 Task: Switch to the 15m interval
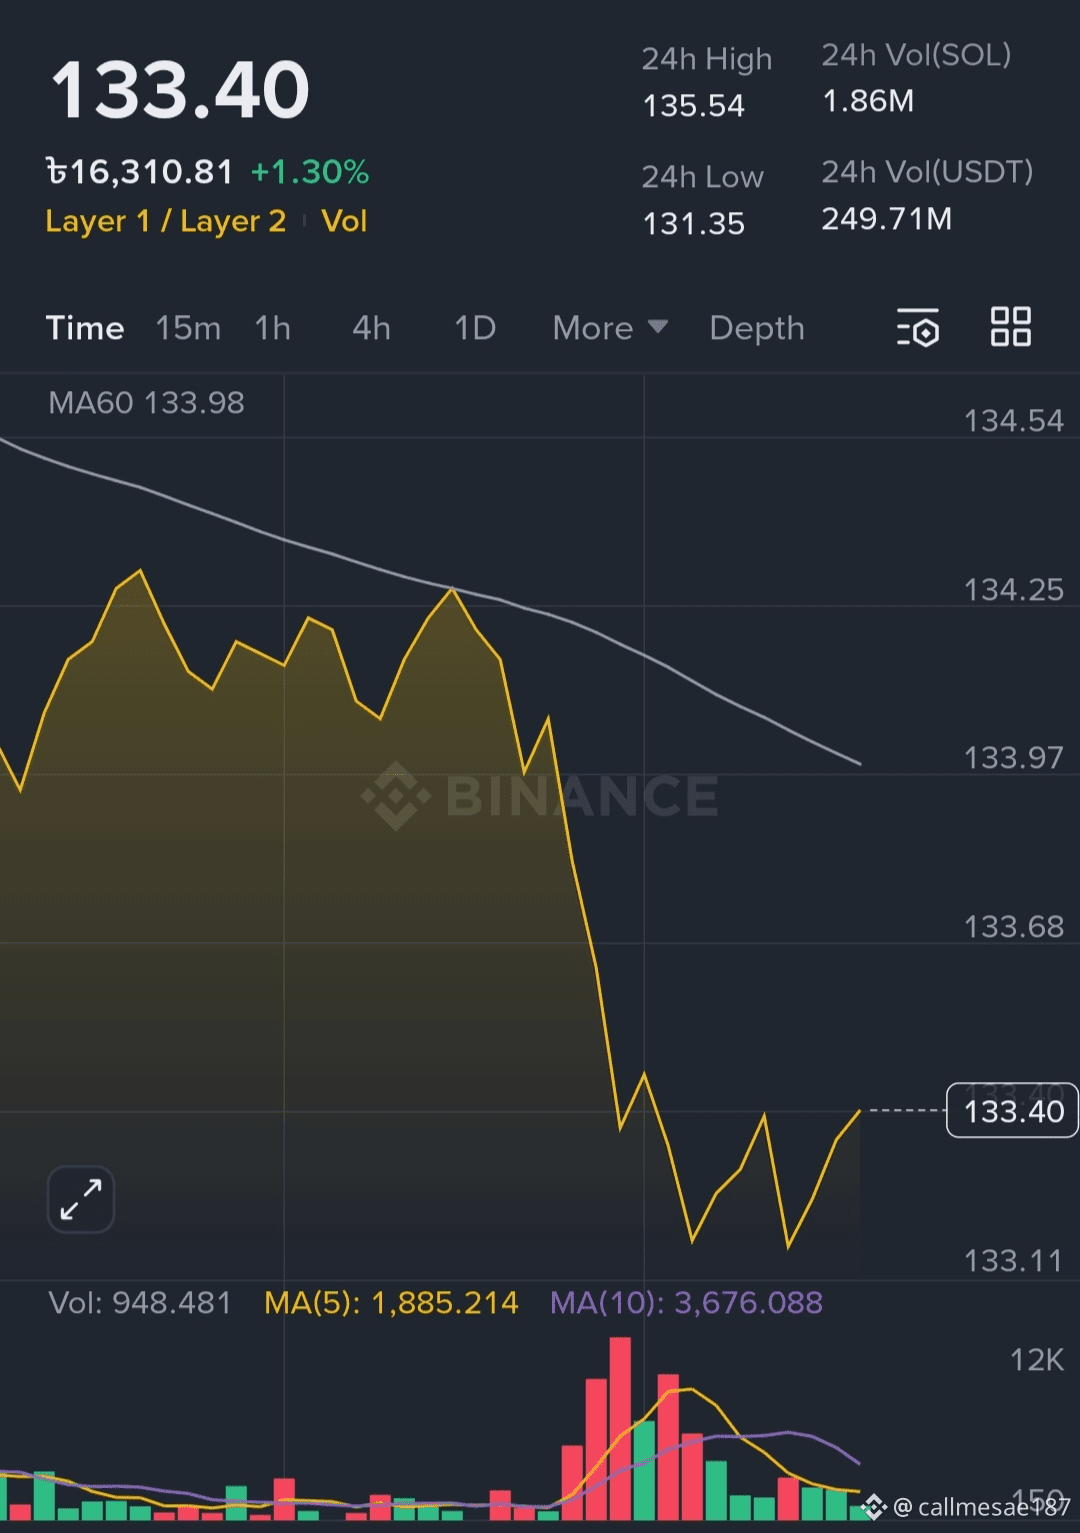(188, 328)
